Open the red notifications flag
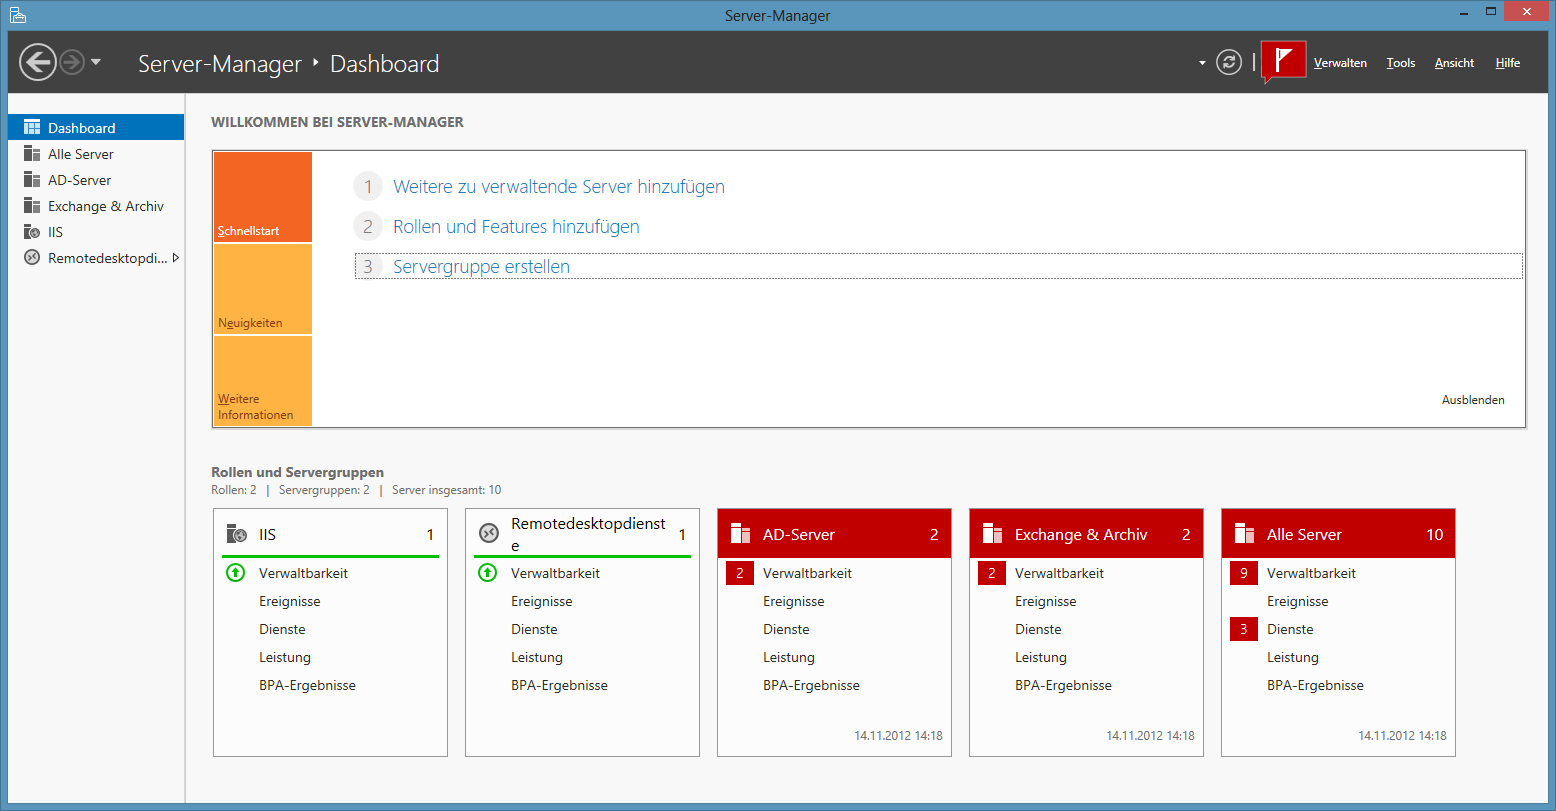Viewport: 1556px width, 811px height. coord(1284,62)
